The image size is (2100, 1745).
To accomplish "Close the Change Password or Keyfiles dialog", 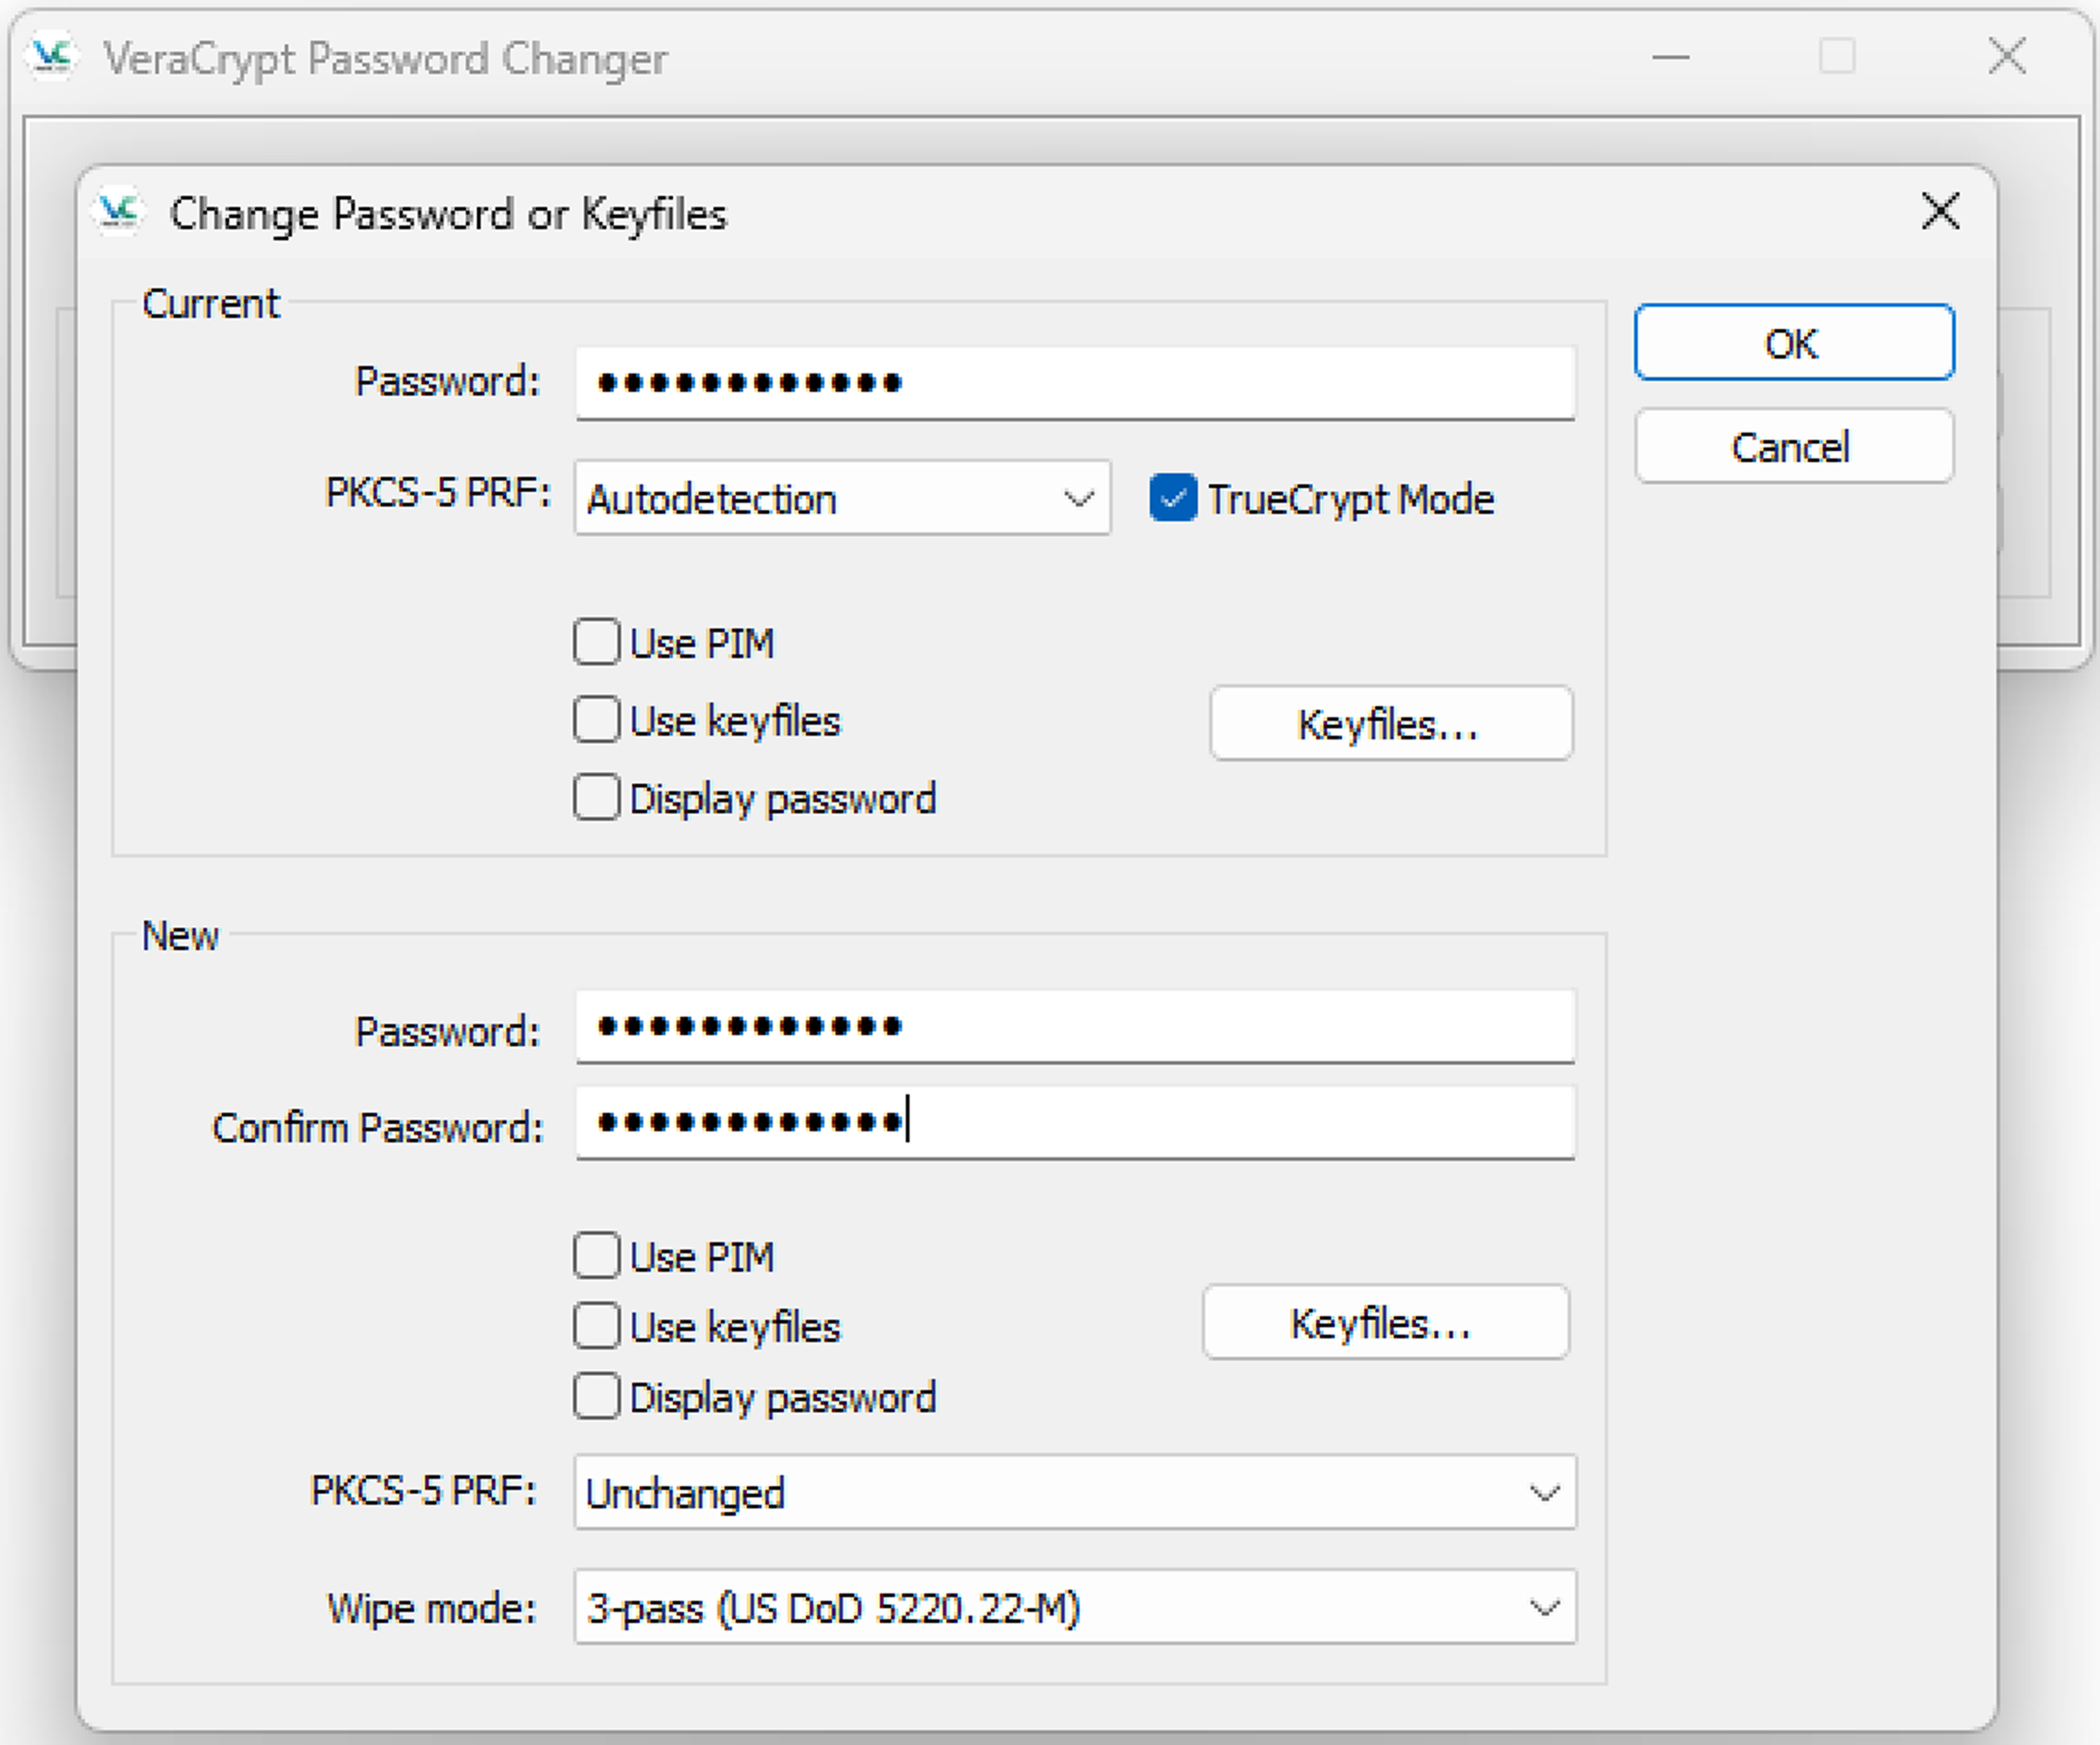I will [x=1939, y=212].
